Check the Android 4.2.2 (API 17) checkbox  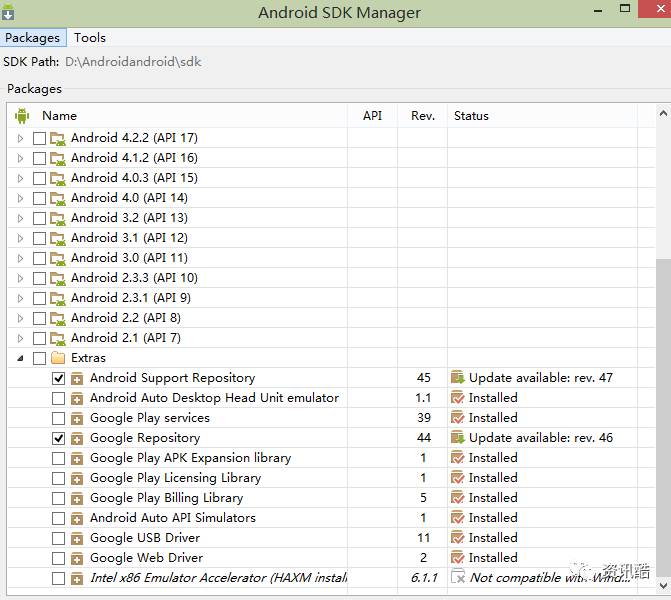tap(39, 138)
